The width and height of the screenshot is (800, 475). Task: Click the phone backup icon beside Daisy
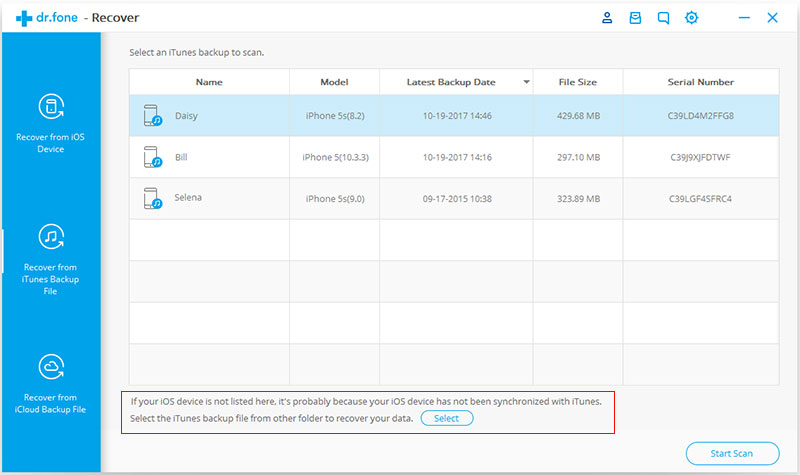pos(153,115)
